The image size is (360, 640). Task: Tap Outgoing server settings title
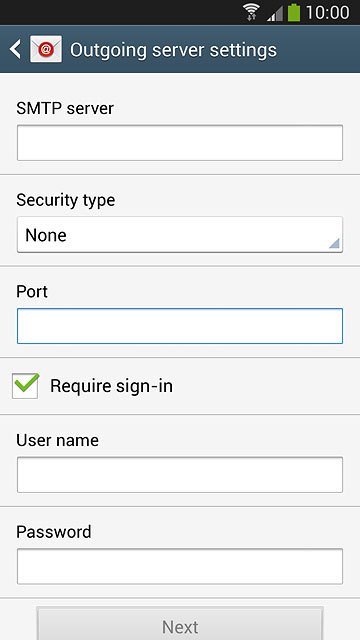coord(173,50)
